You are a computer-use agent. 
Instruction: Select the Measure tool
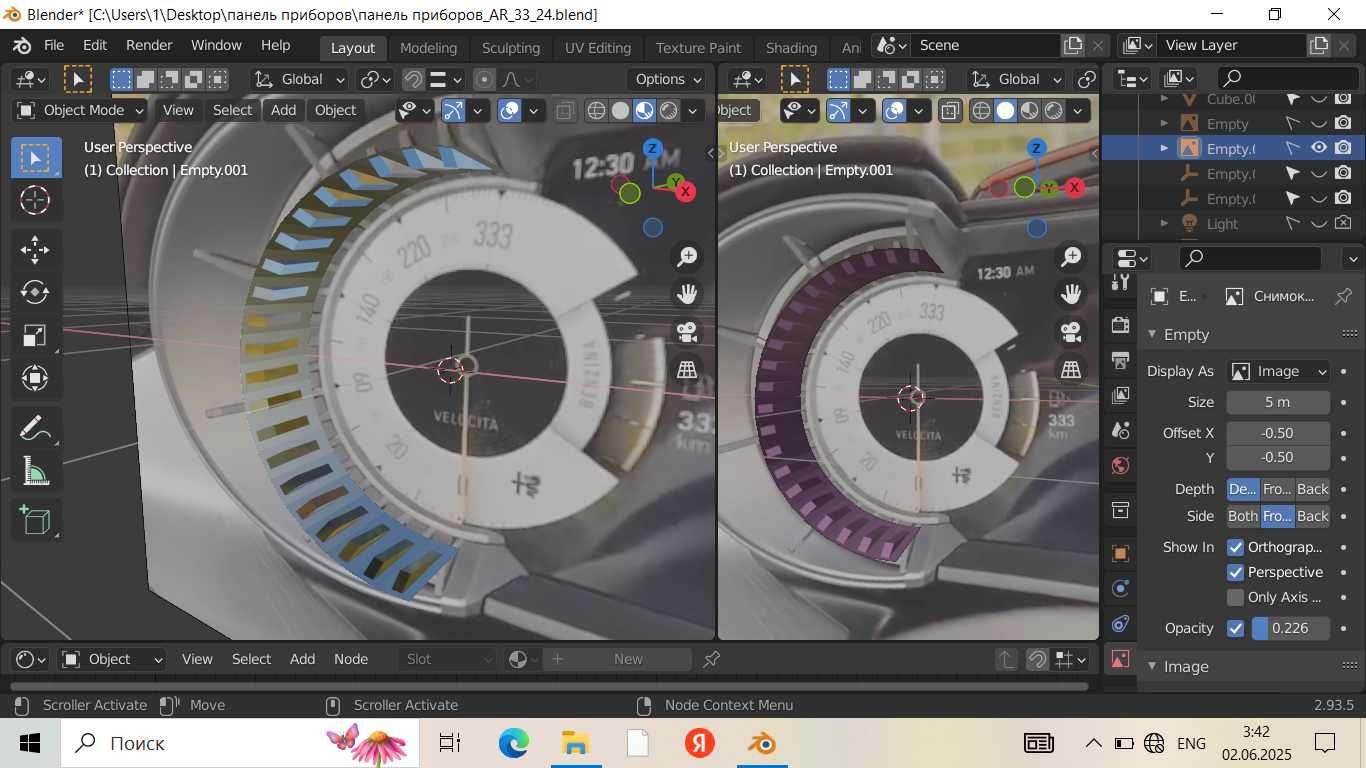35,470
